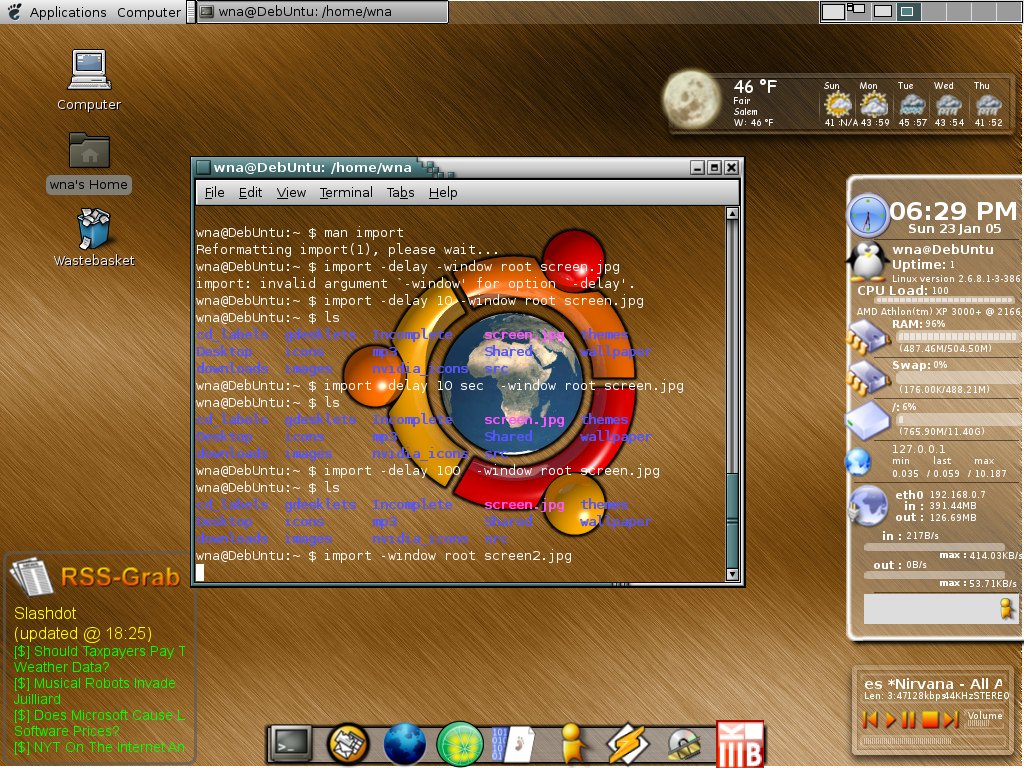The height and width of the screenshot is (768, 1024).
Task: Stop playback in the media player desklet
Action: (930, 720)
